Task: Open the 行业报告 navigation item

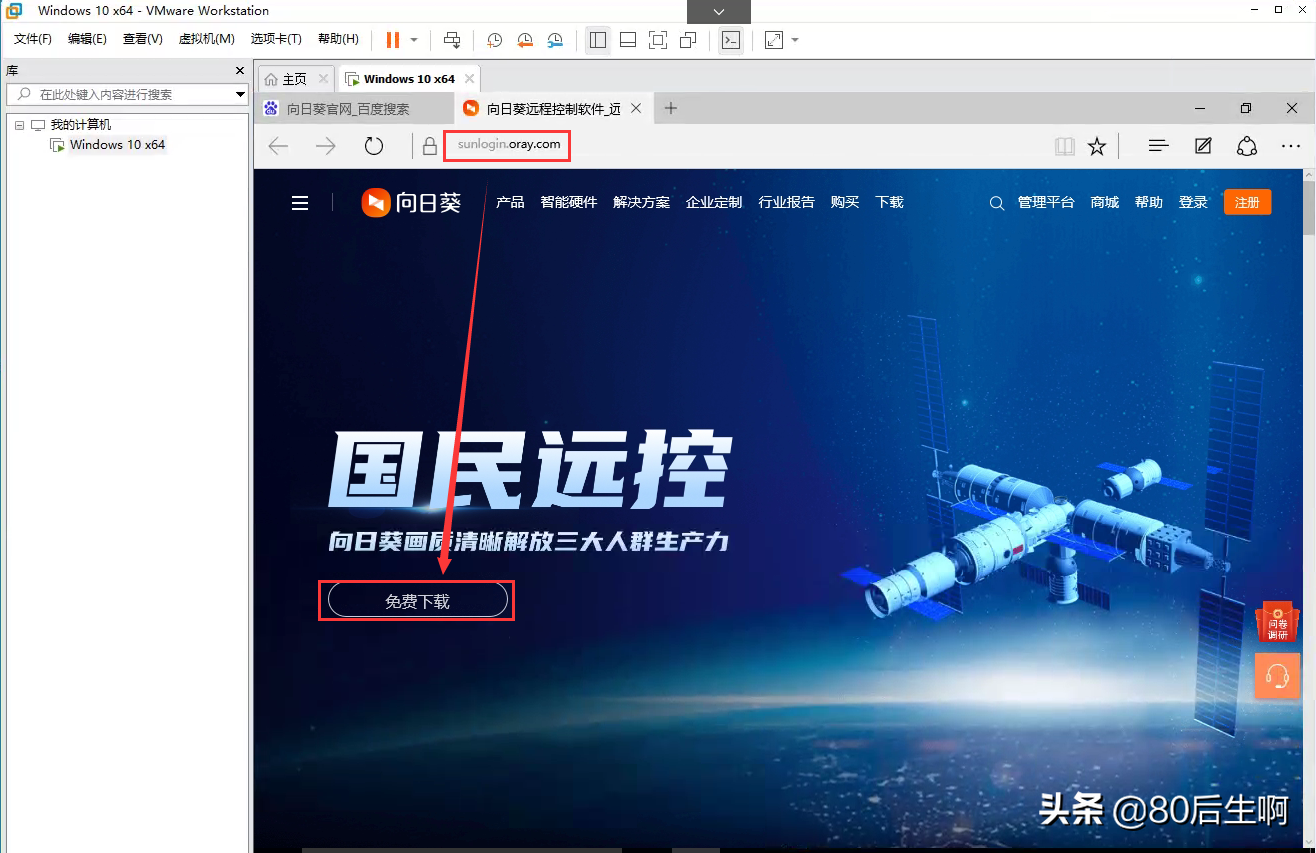Action: click(786, 202)
